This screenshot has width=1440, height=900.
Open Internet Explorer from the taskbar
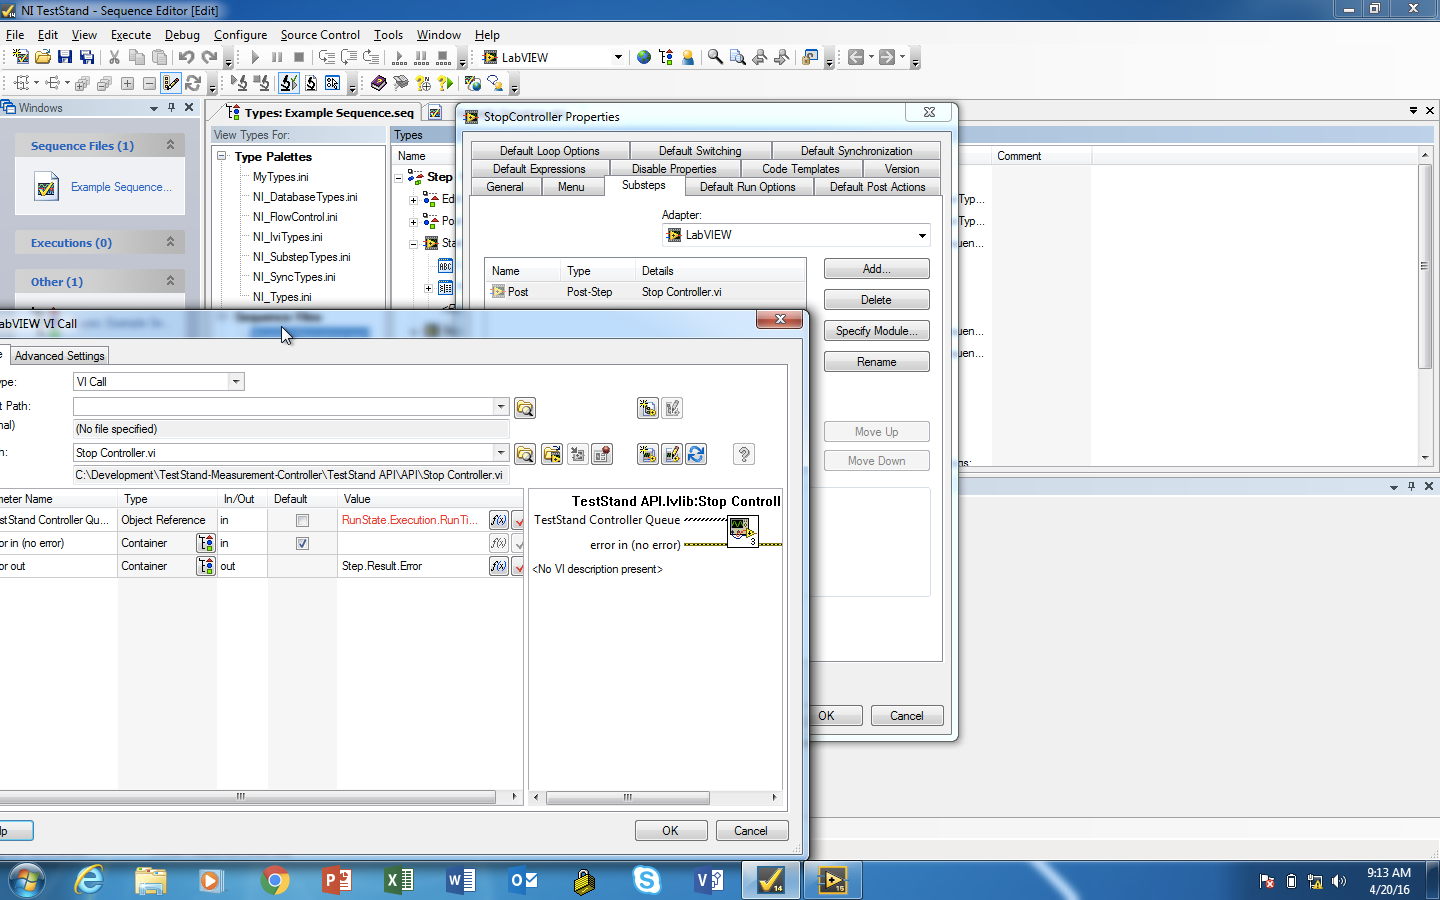89,880
